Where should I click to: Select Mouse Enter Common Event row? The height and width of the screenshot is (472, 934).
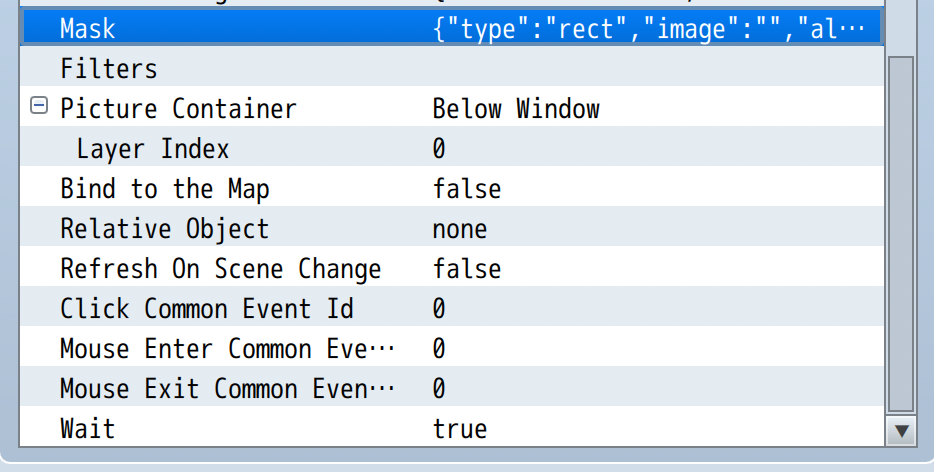click(x=227, y=349)
